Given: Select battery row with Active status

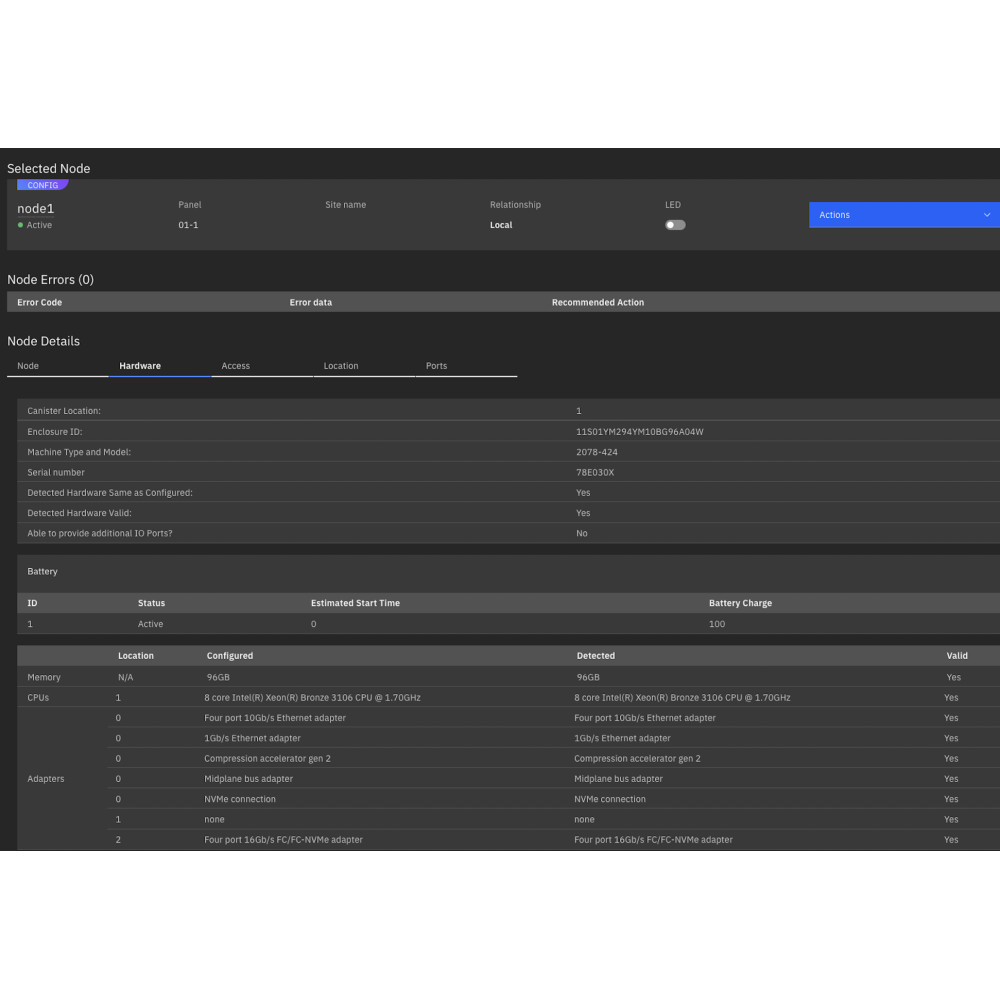Looking at the screenshot, I should click(x=150, y=624).
